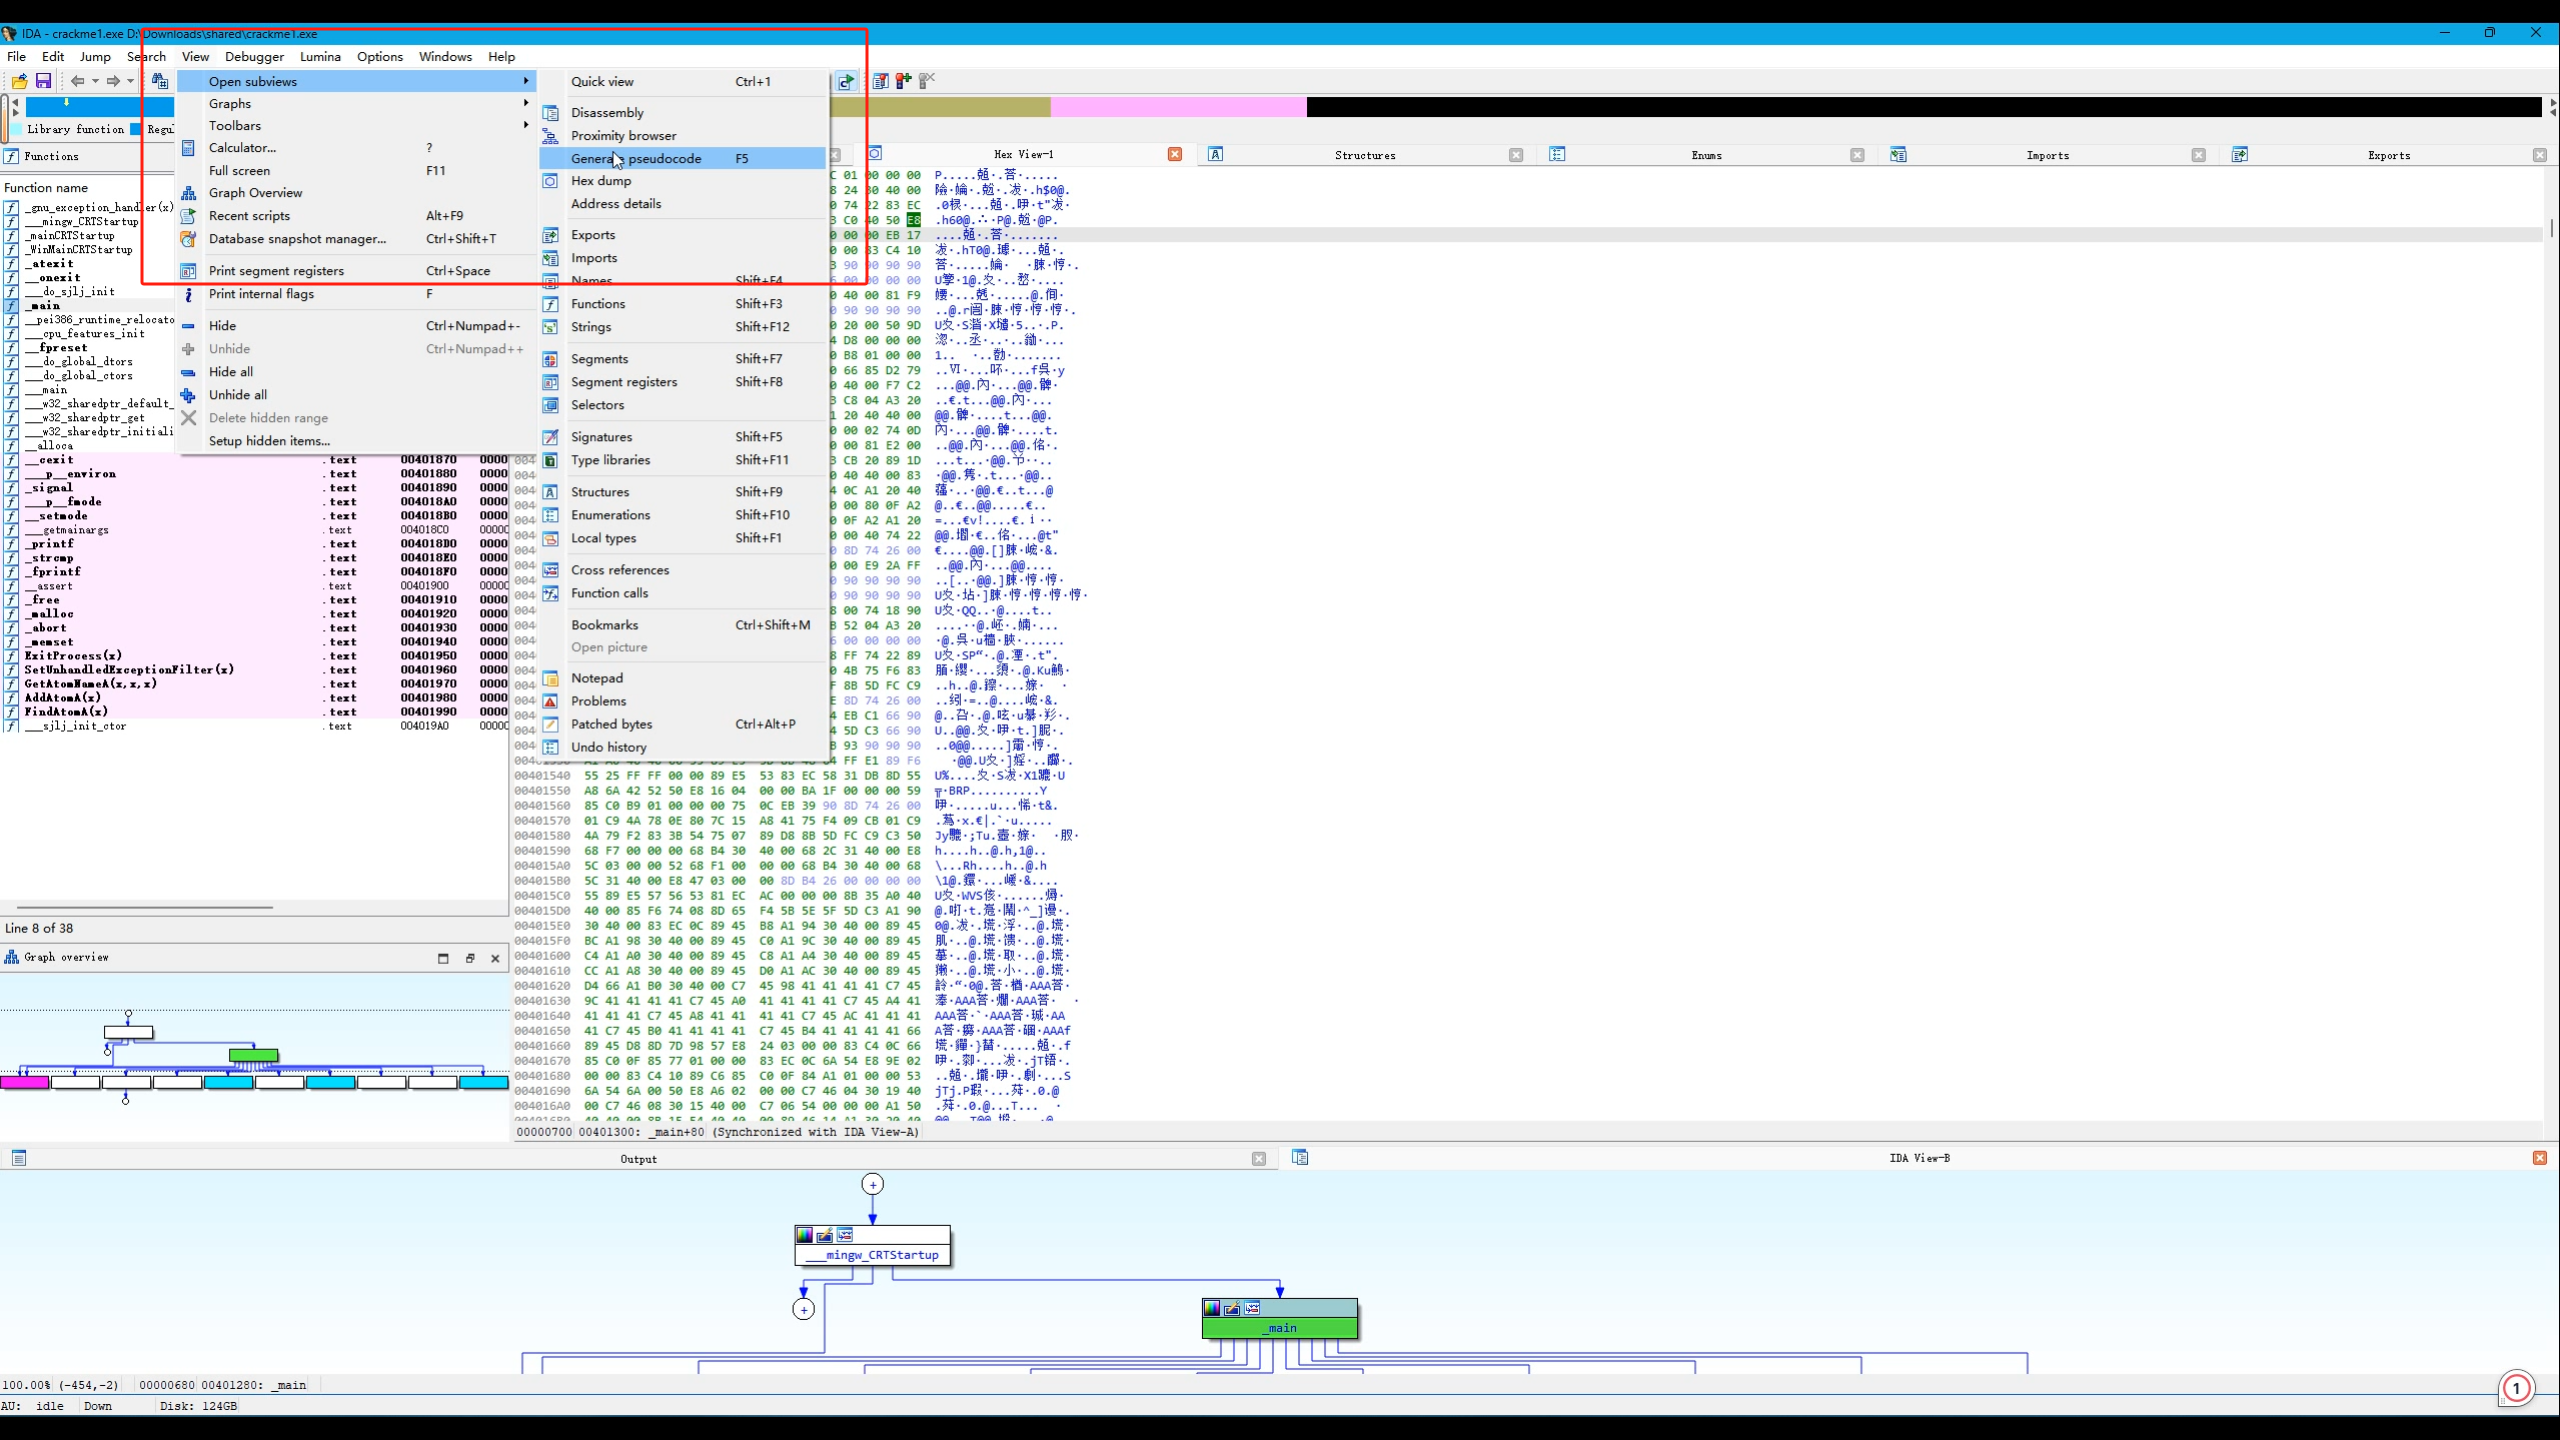Choose Hex dump from subviews
The width and height of the screenshot is (2560, 1440).
point(601,181)
